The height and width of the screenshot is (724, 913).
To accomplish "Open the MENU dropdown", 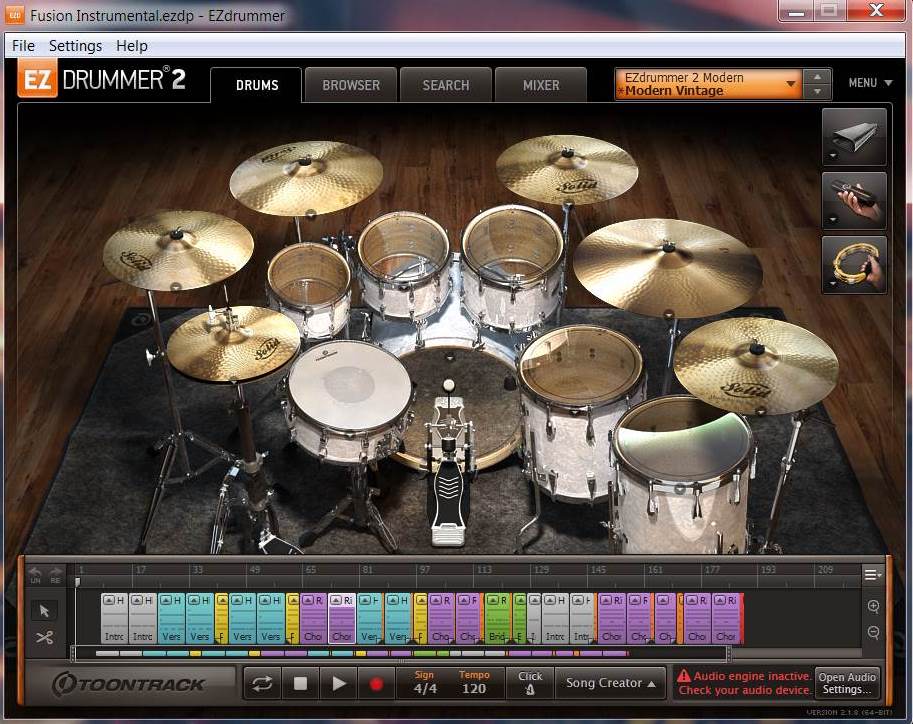I will point(870,83).
